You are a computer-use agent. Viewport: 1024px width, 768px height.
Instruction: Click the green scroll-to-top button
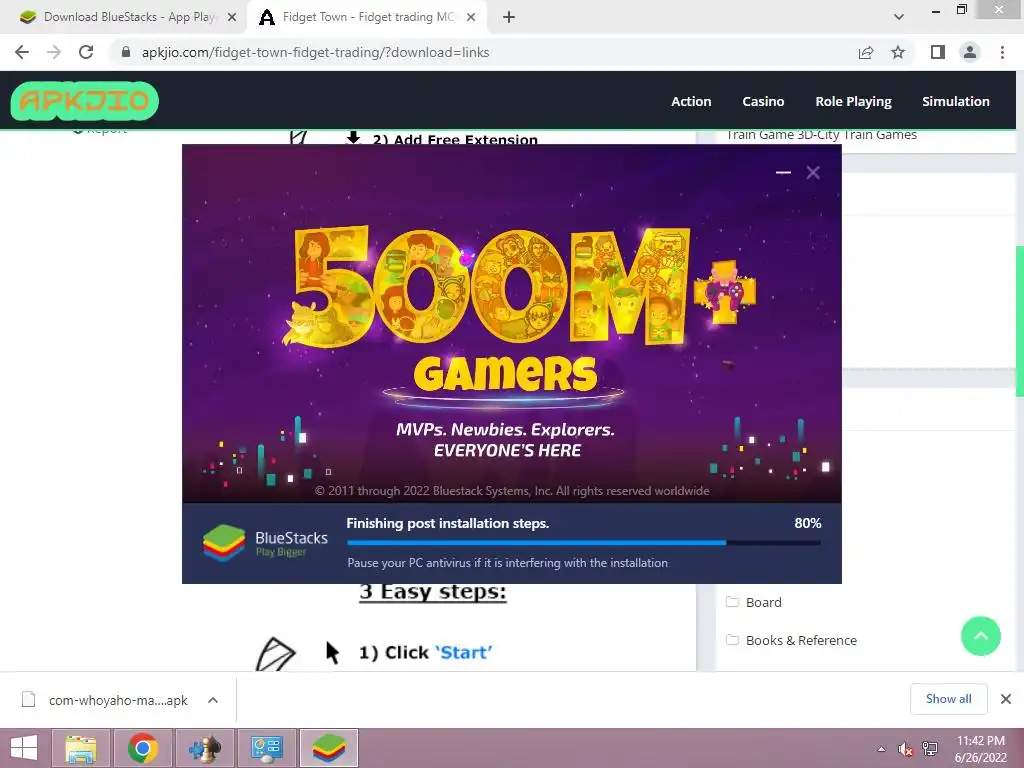pyautogui.click(x=980, y=635)
